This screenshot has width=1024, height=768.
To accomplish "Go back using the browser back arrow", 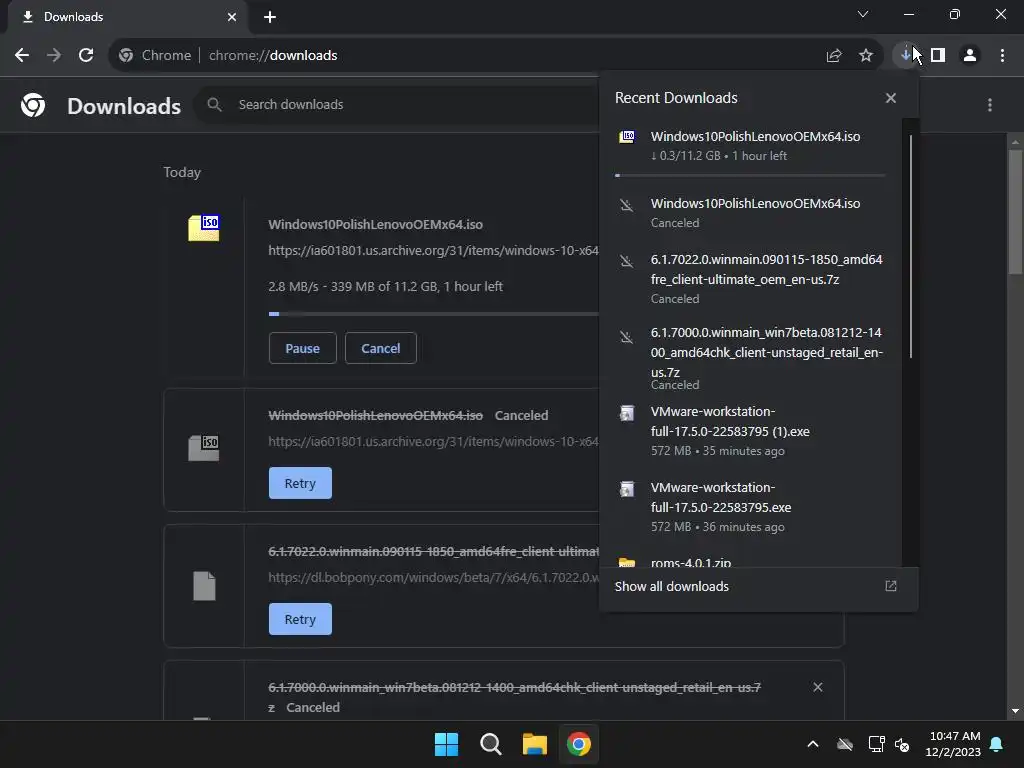I will pyautogui.click(x=22, y=56).
